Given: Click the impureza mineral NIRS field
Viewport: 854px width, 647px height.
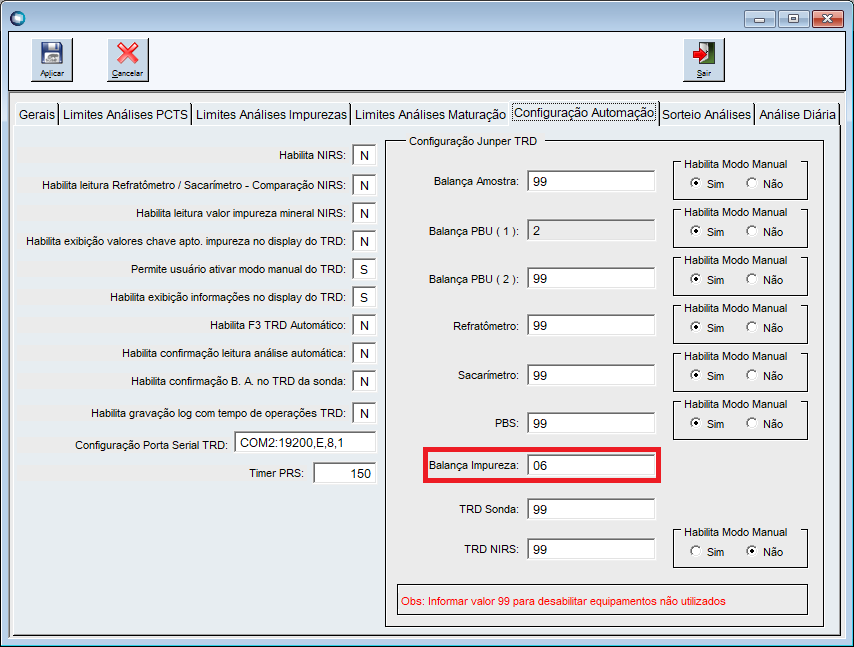Looking at the screenshot, I should [364, 213].
